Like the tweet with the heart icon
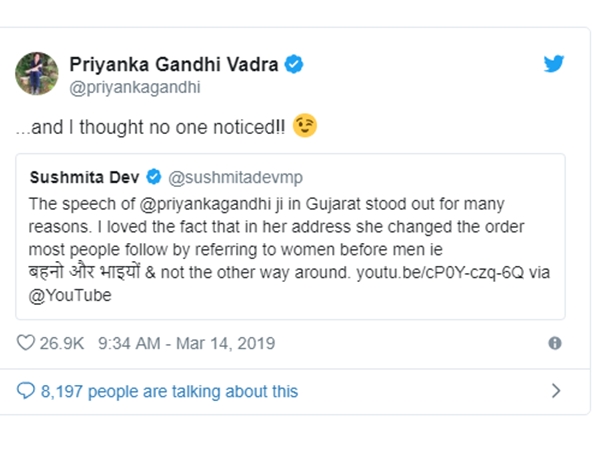Viewport: 600px width, 450px height. pos(26,343)
